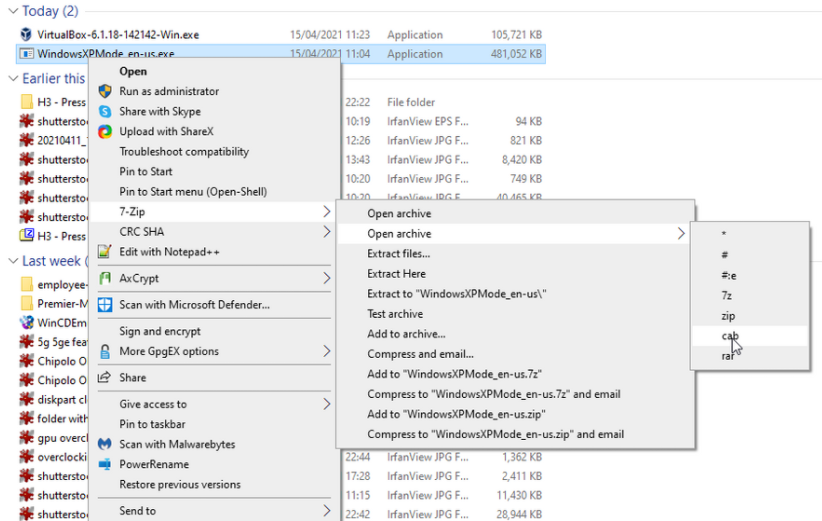Click the VirtualBox installer file icon
822x521 pixels.
pyautogui.click(x=26, y=35)
